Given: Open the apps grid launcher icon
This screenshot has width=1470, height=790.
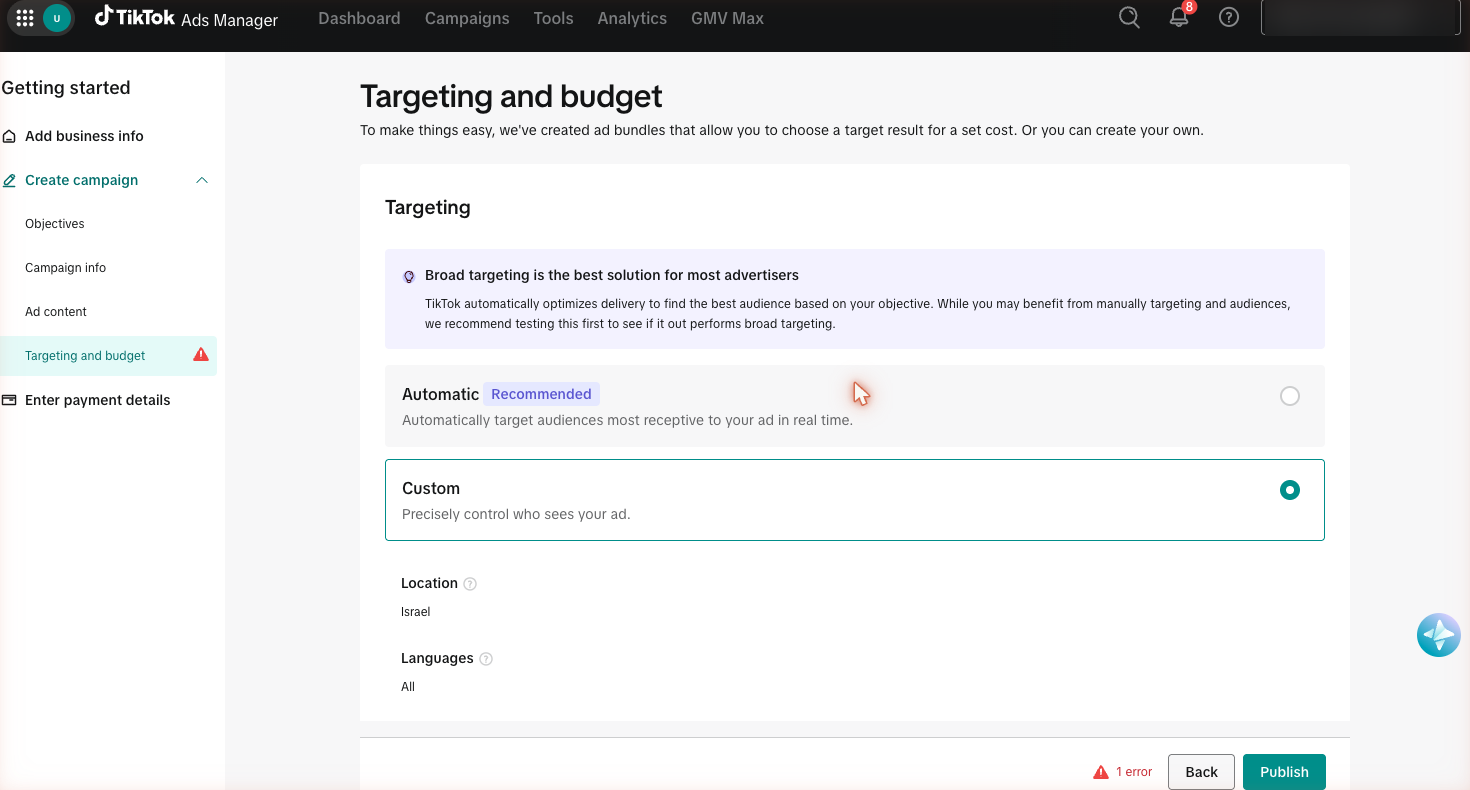Looking at the screenshot, I should click(x=25, y=18).
